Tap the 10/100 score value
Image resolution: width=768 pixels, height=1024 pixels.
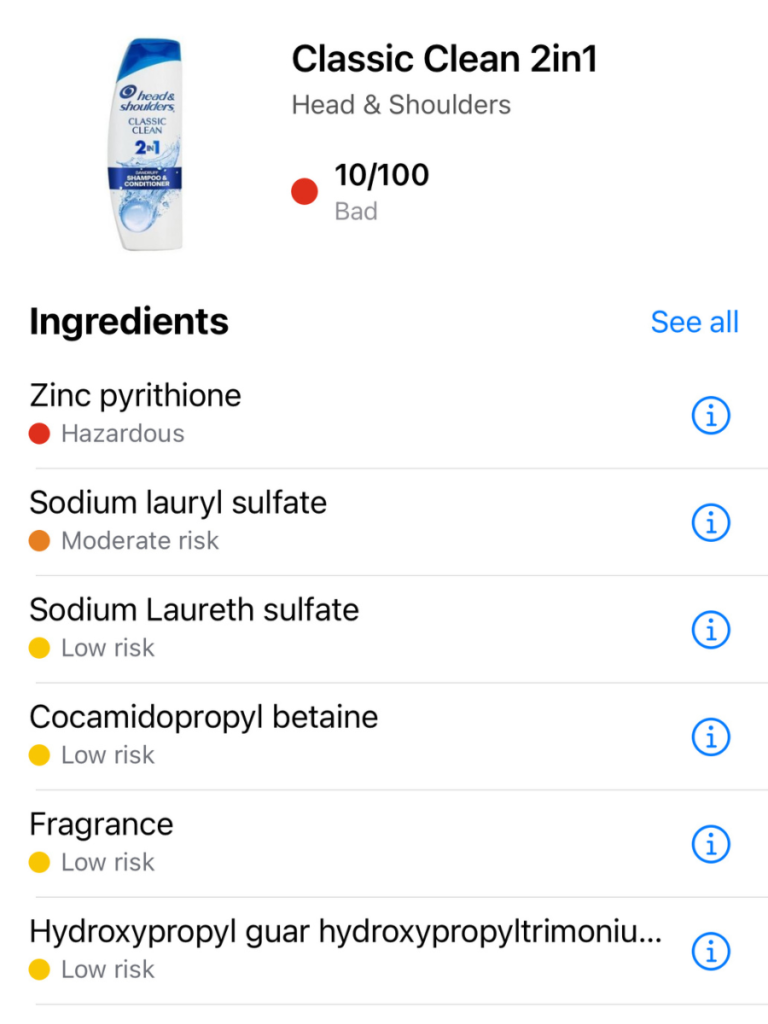click(381, 175)
